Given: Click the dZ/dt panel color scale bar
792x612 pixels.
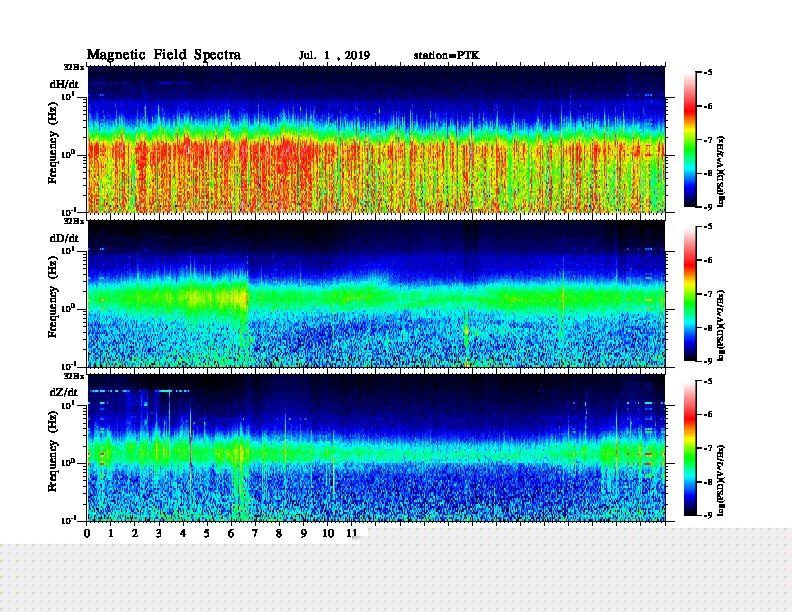Looking at the screenshot, I should tap(689, 448).
